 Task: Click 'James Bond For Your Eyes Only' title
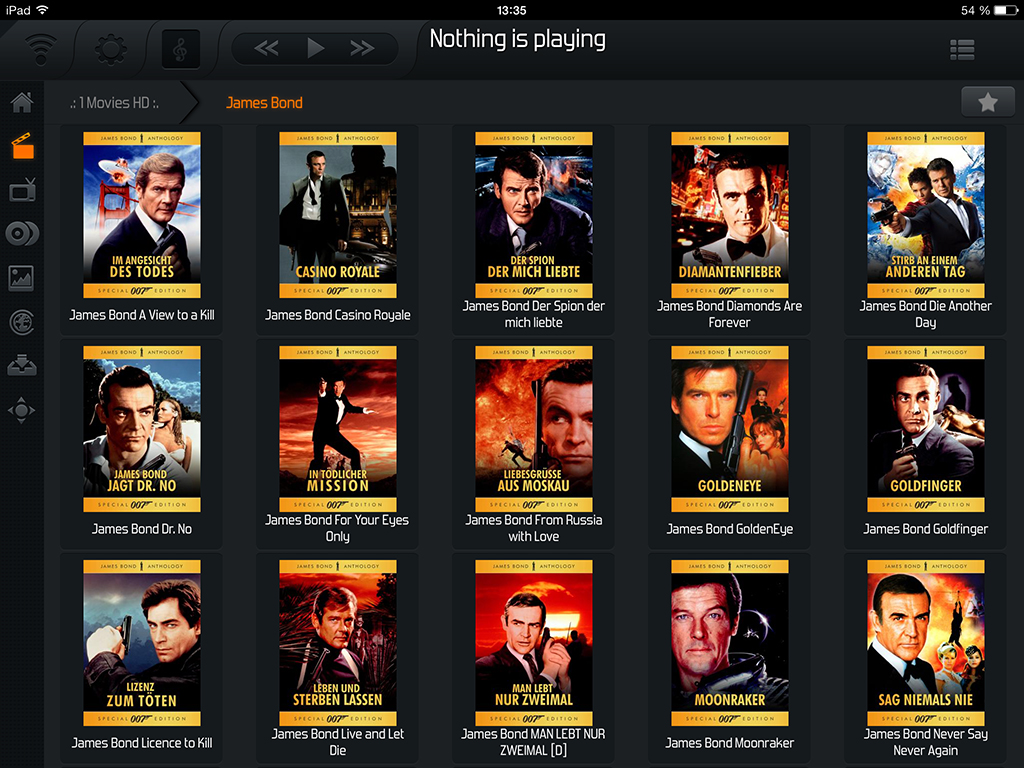click(x=338, y=528)
